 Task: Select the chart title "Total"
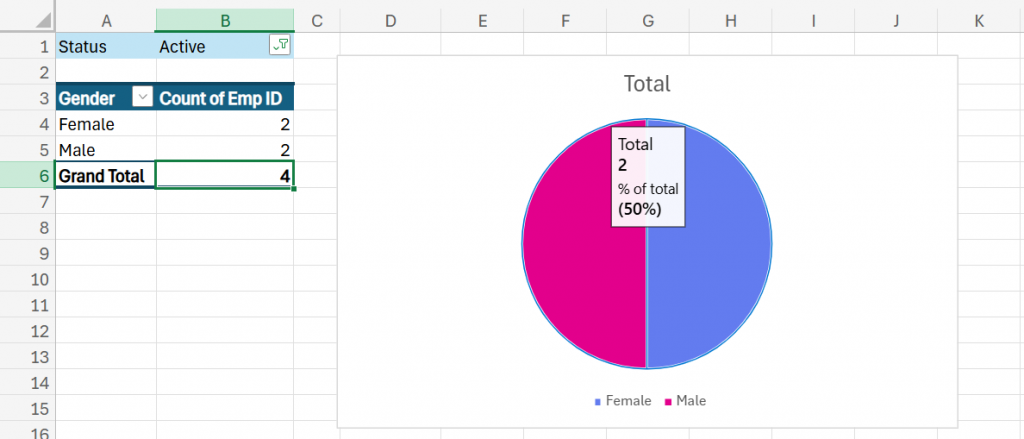pos(647,84)
